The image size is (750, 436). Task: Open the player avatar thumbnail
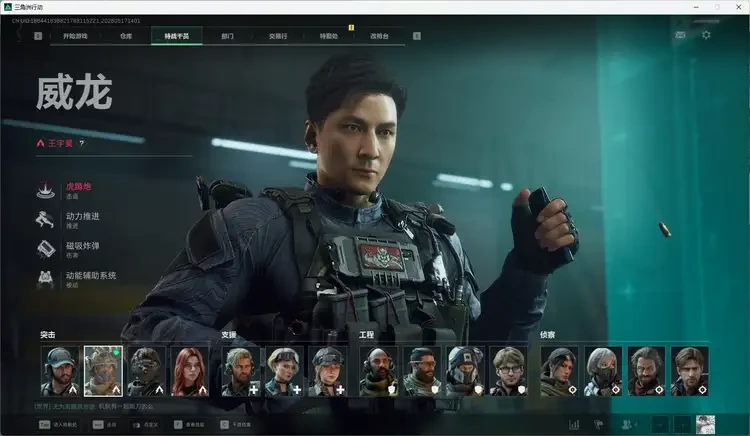[x=706, y=425]
